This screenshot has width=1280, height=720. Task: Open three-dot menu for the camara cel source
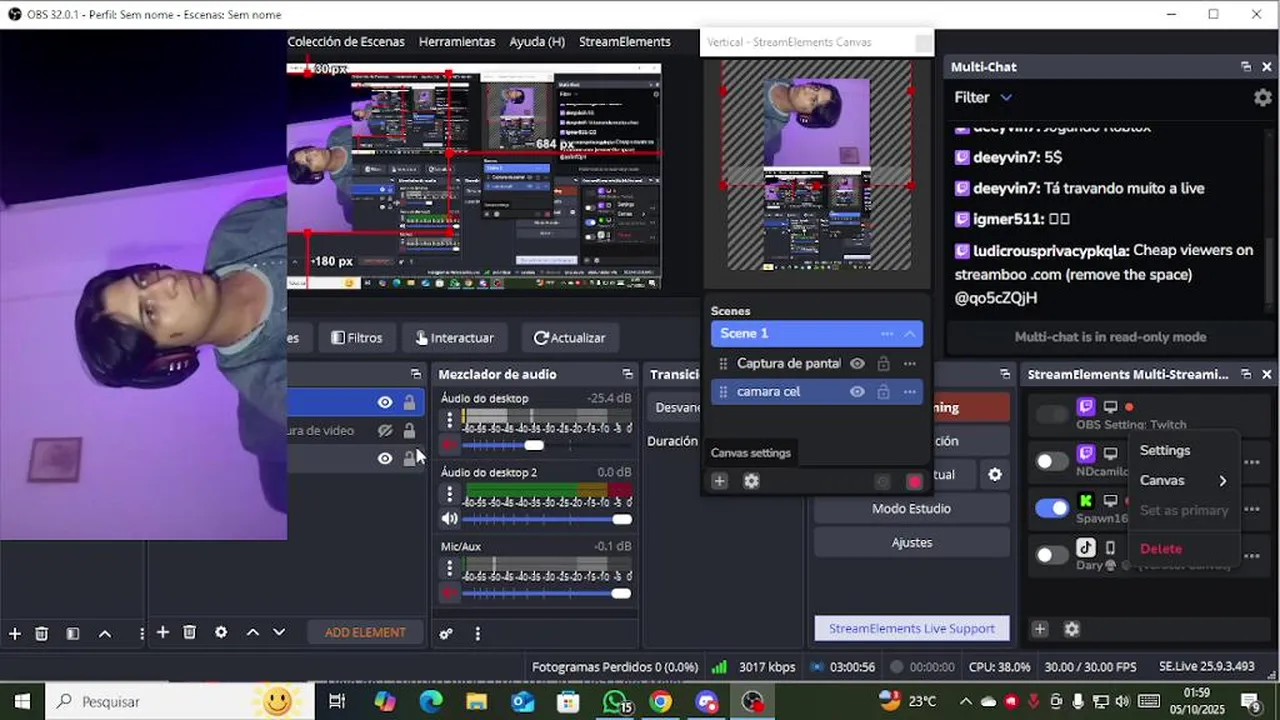(909, 392)
